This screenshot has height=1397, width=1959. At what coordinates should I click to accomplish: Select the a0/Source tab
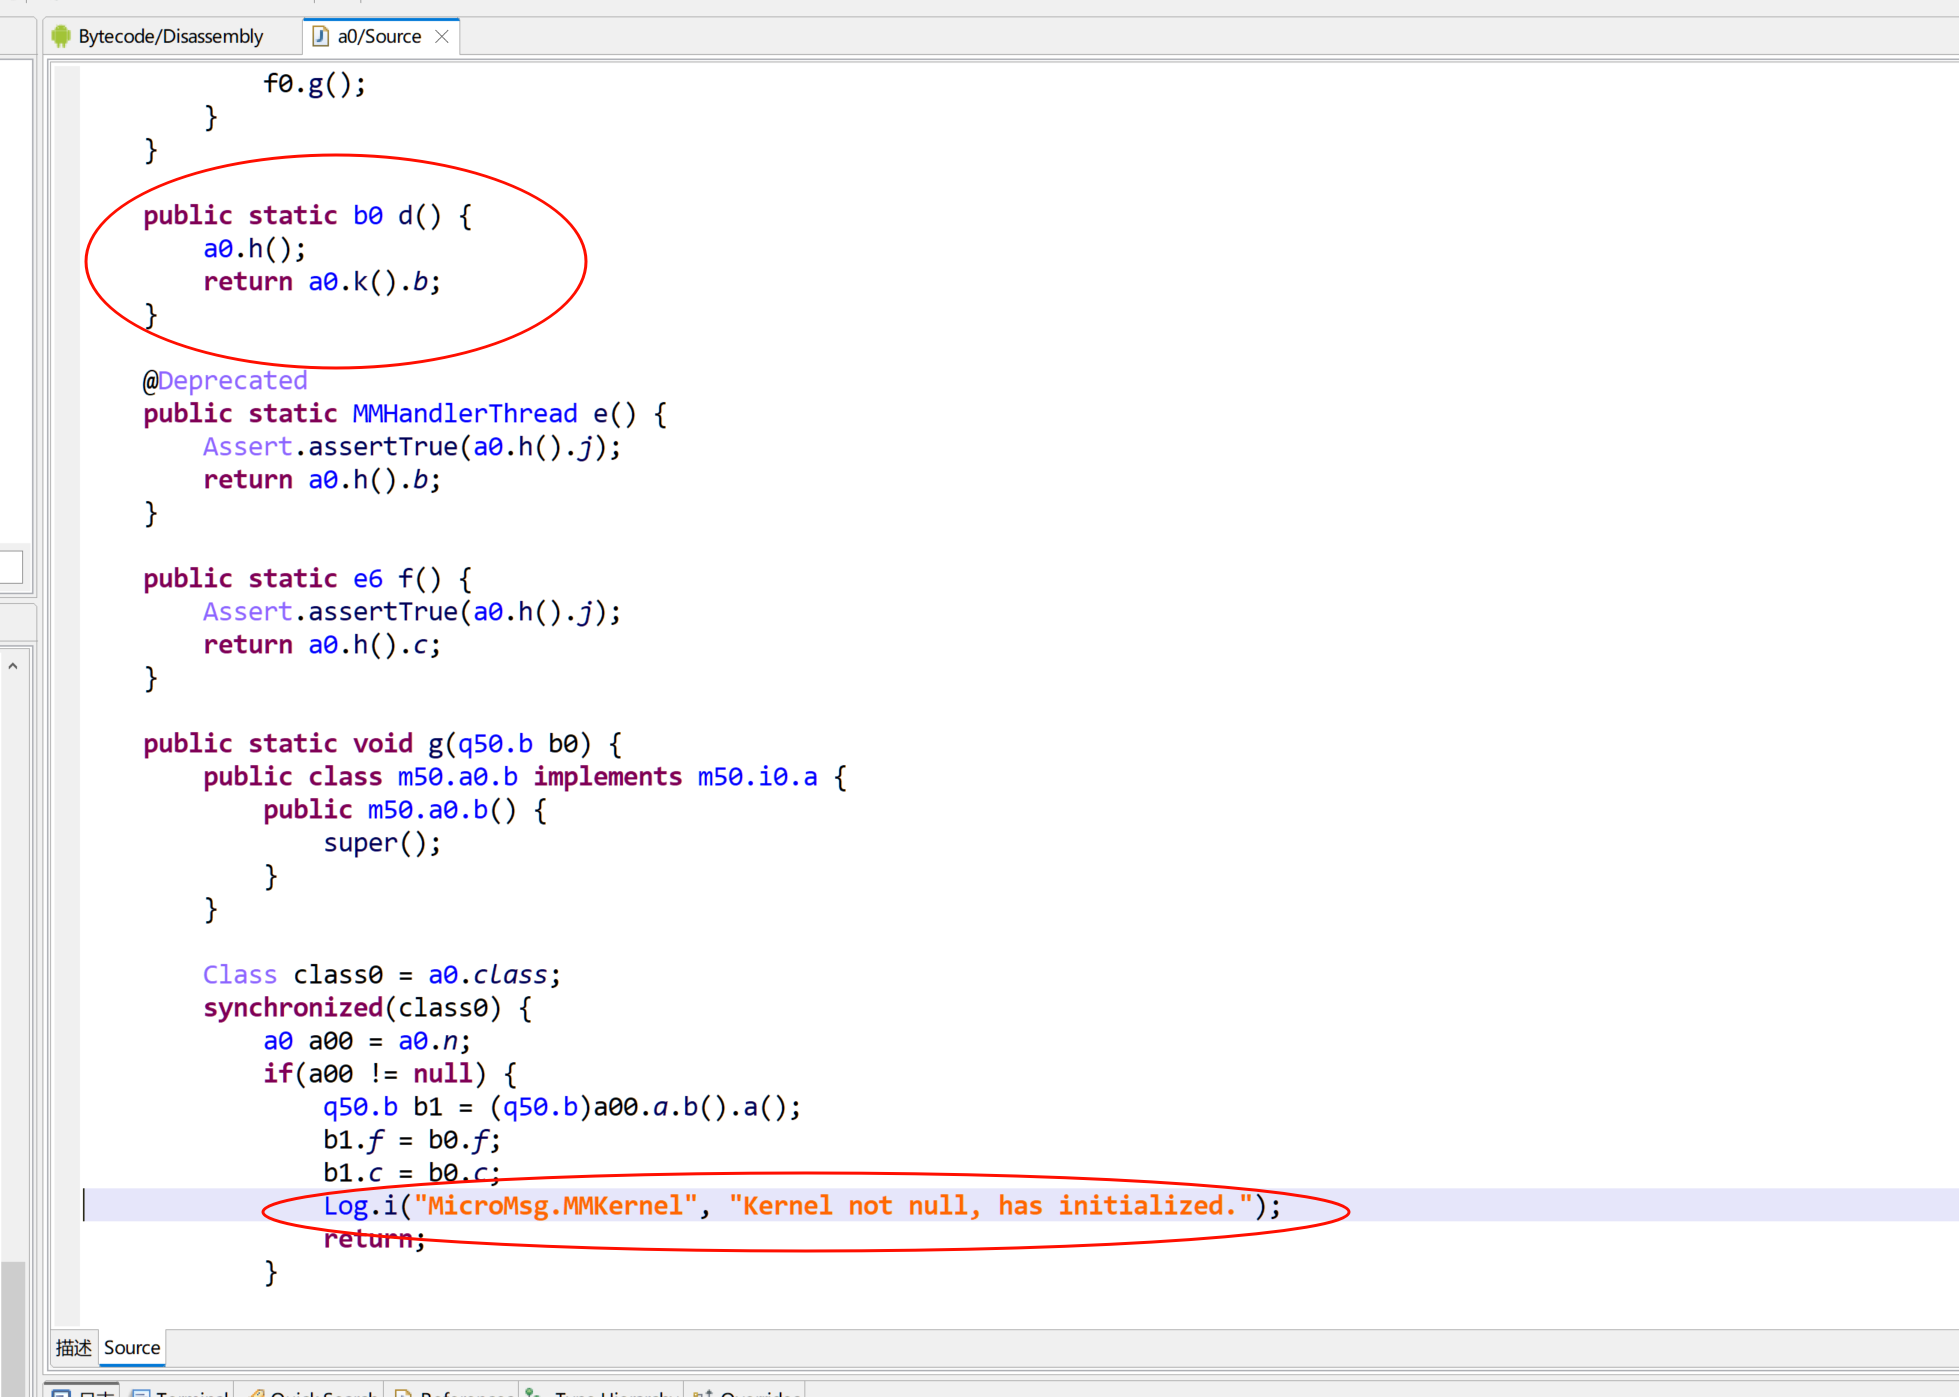click(x=379, y=37)
